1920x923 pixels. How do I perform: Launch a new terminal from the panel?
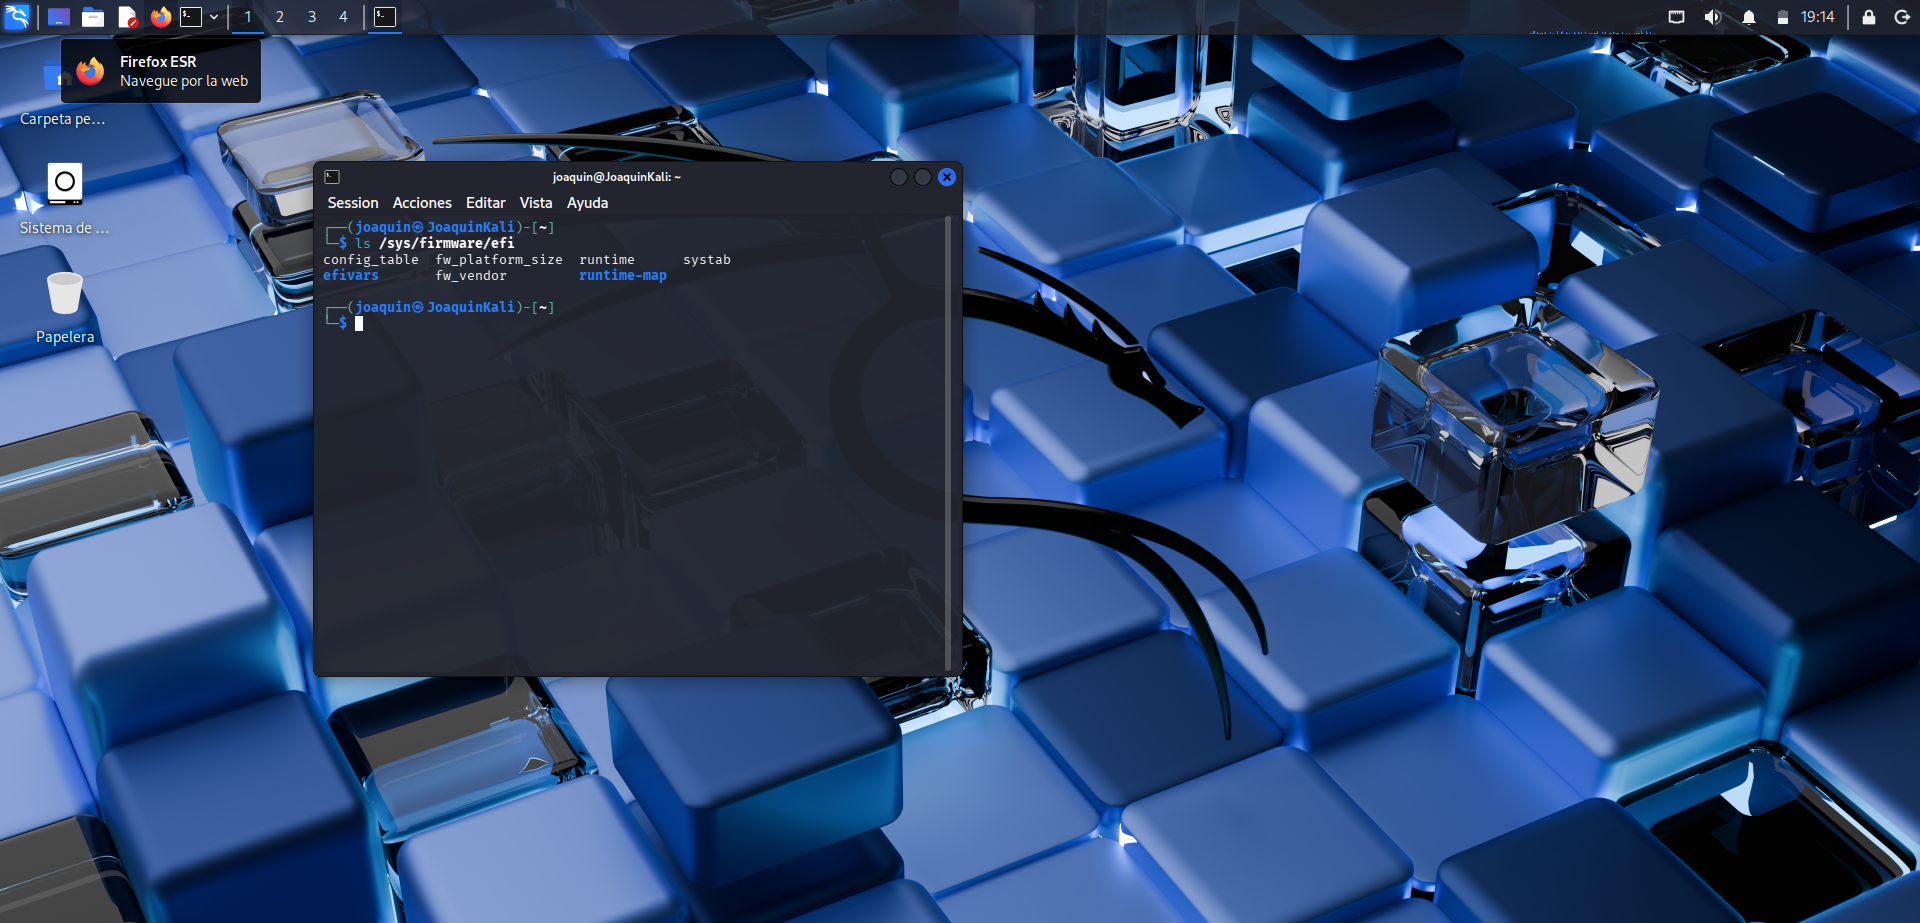(x=190, y=17)
